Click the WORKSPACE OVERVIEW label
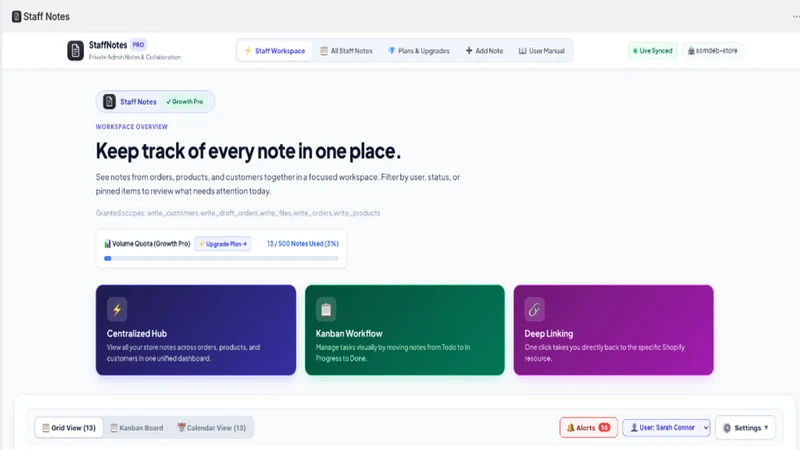The width and height of the screenshot is (800, 450). (x=132, y=127)
